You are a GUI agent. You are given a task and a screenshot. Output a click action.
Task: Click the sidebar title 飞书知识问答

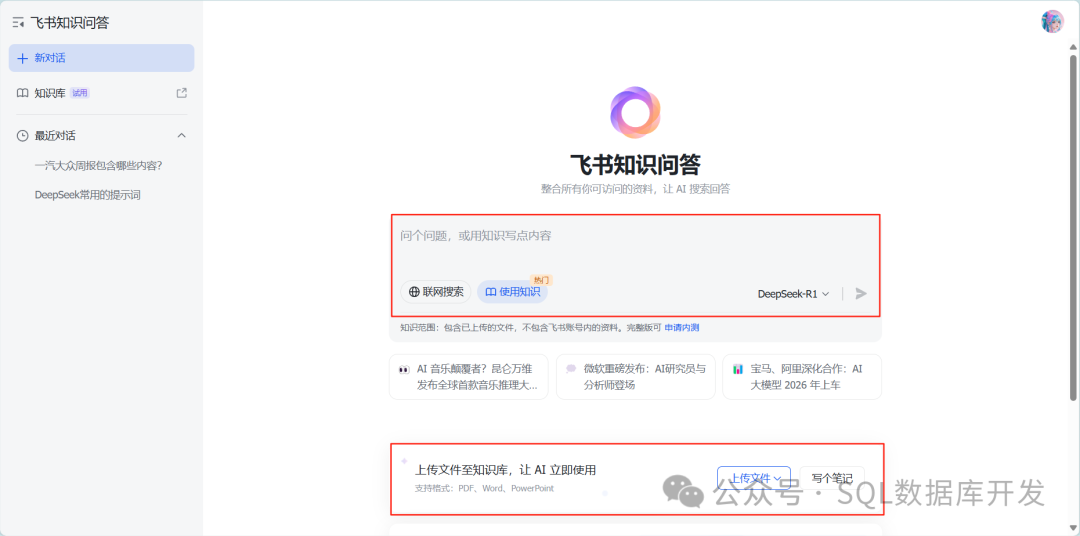click(70, 23)
